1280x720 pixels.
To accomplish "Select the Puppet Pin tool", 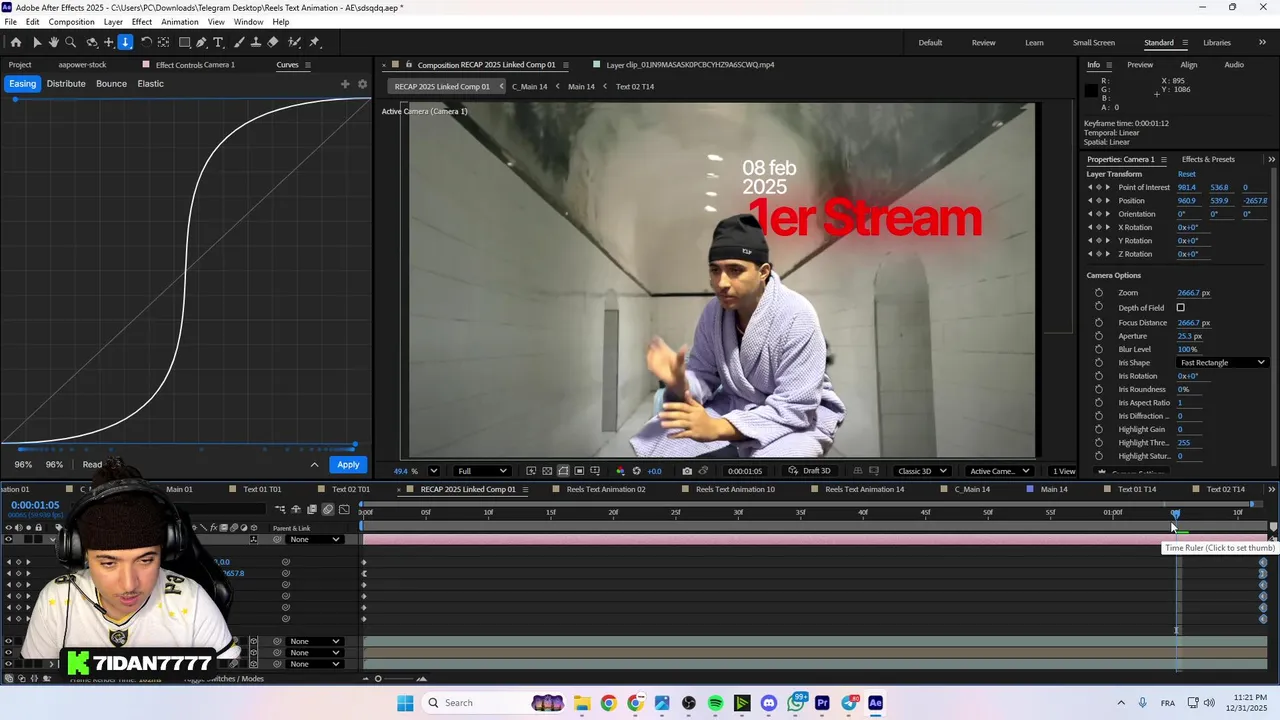I will pyautogui.click(x=314, y=42).
